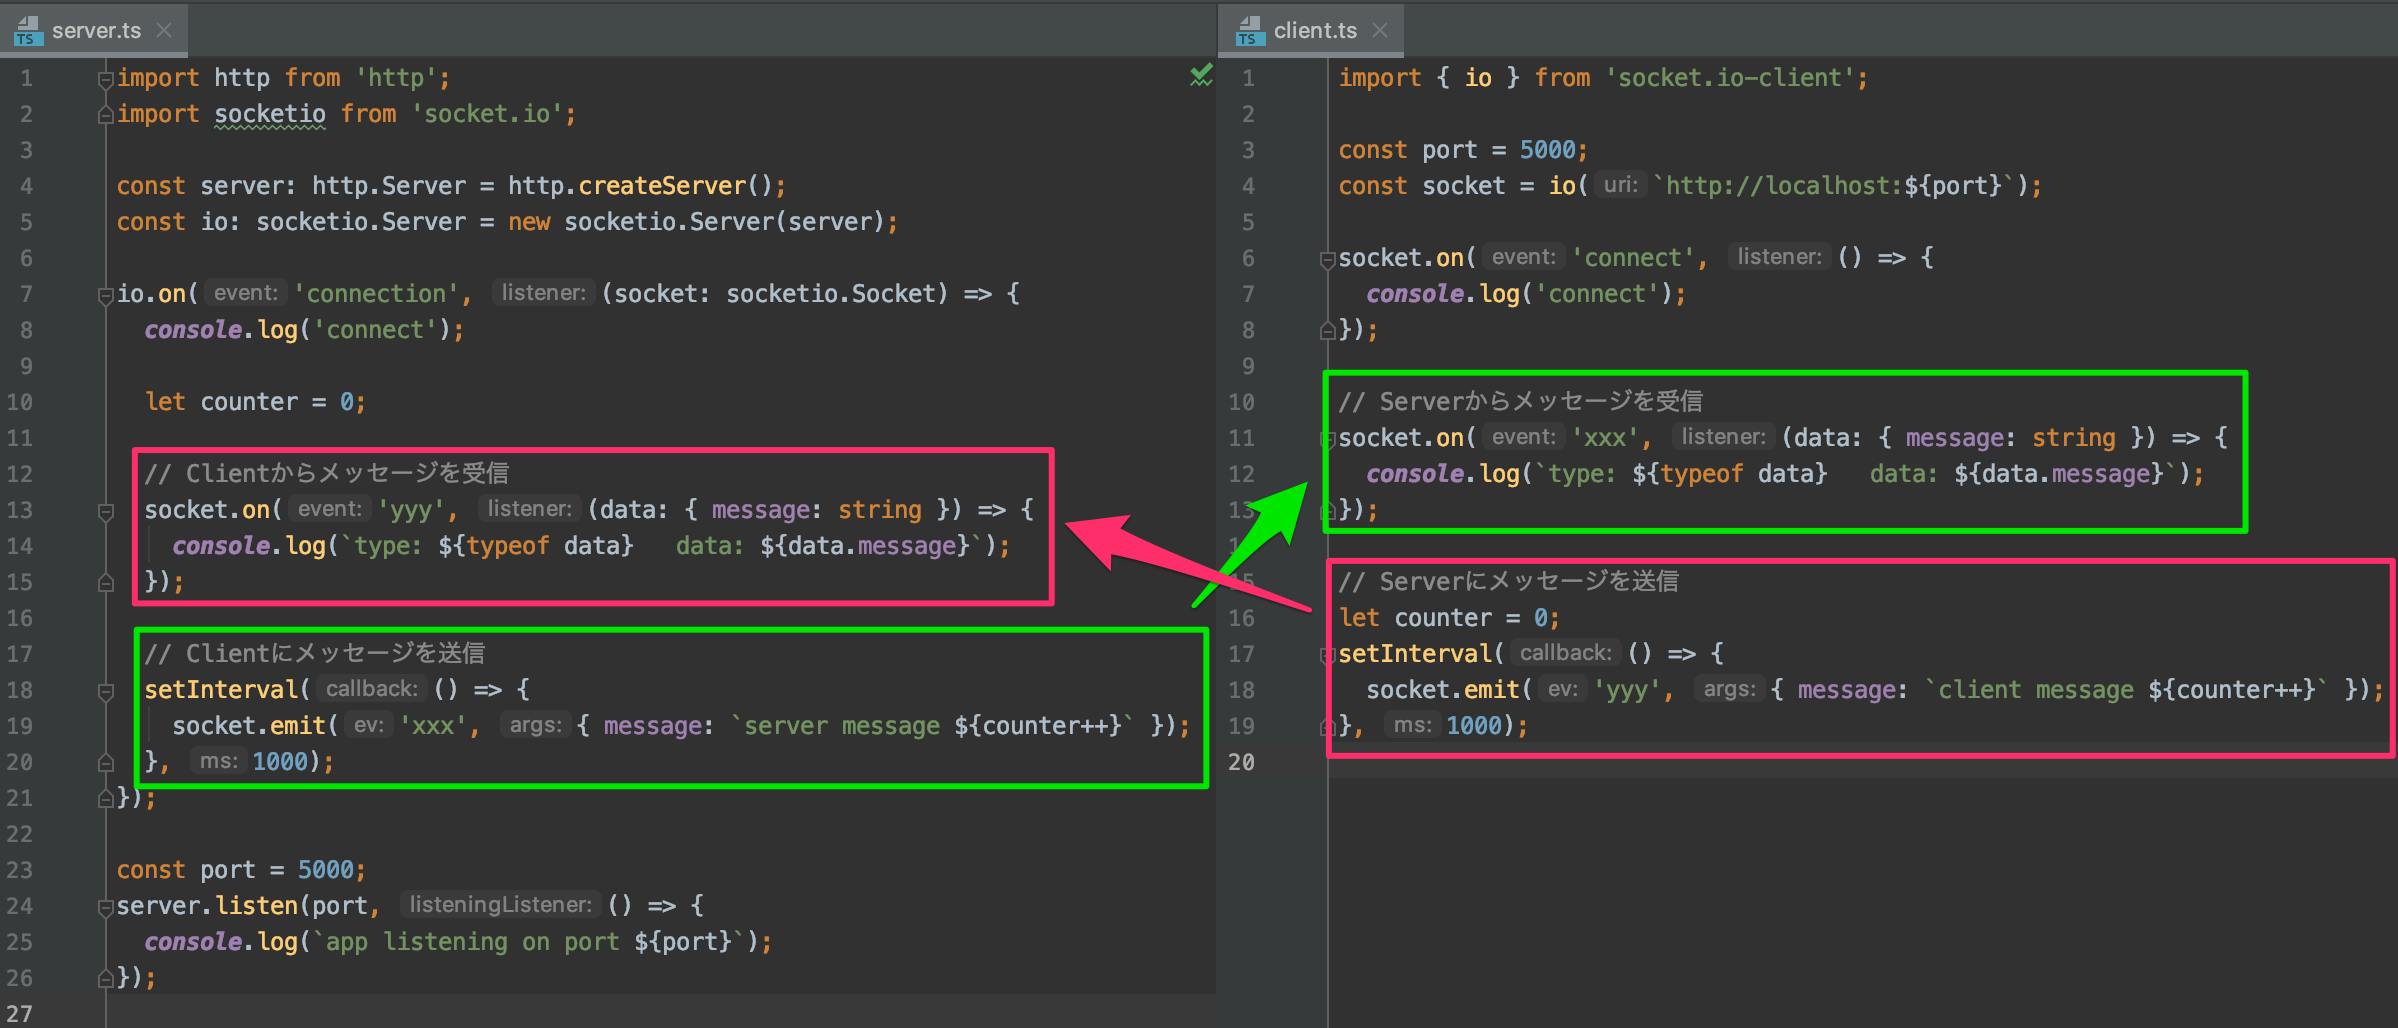The image size is (2398, 1028).
Task: Close the server.ts tab
Action: tap(164, 31)
